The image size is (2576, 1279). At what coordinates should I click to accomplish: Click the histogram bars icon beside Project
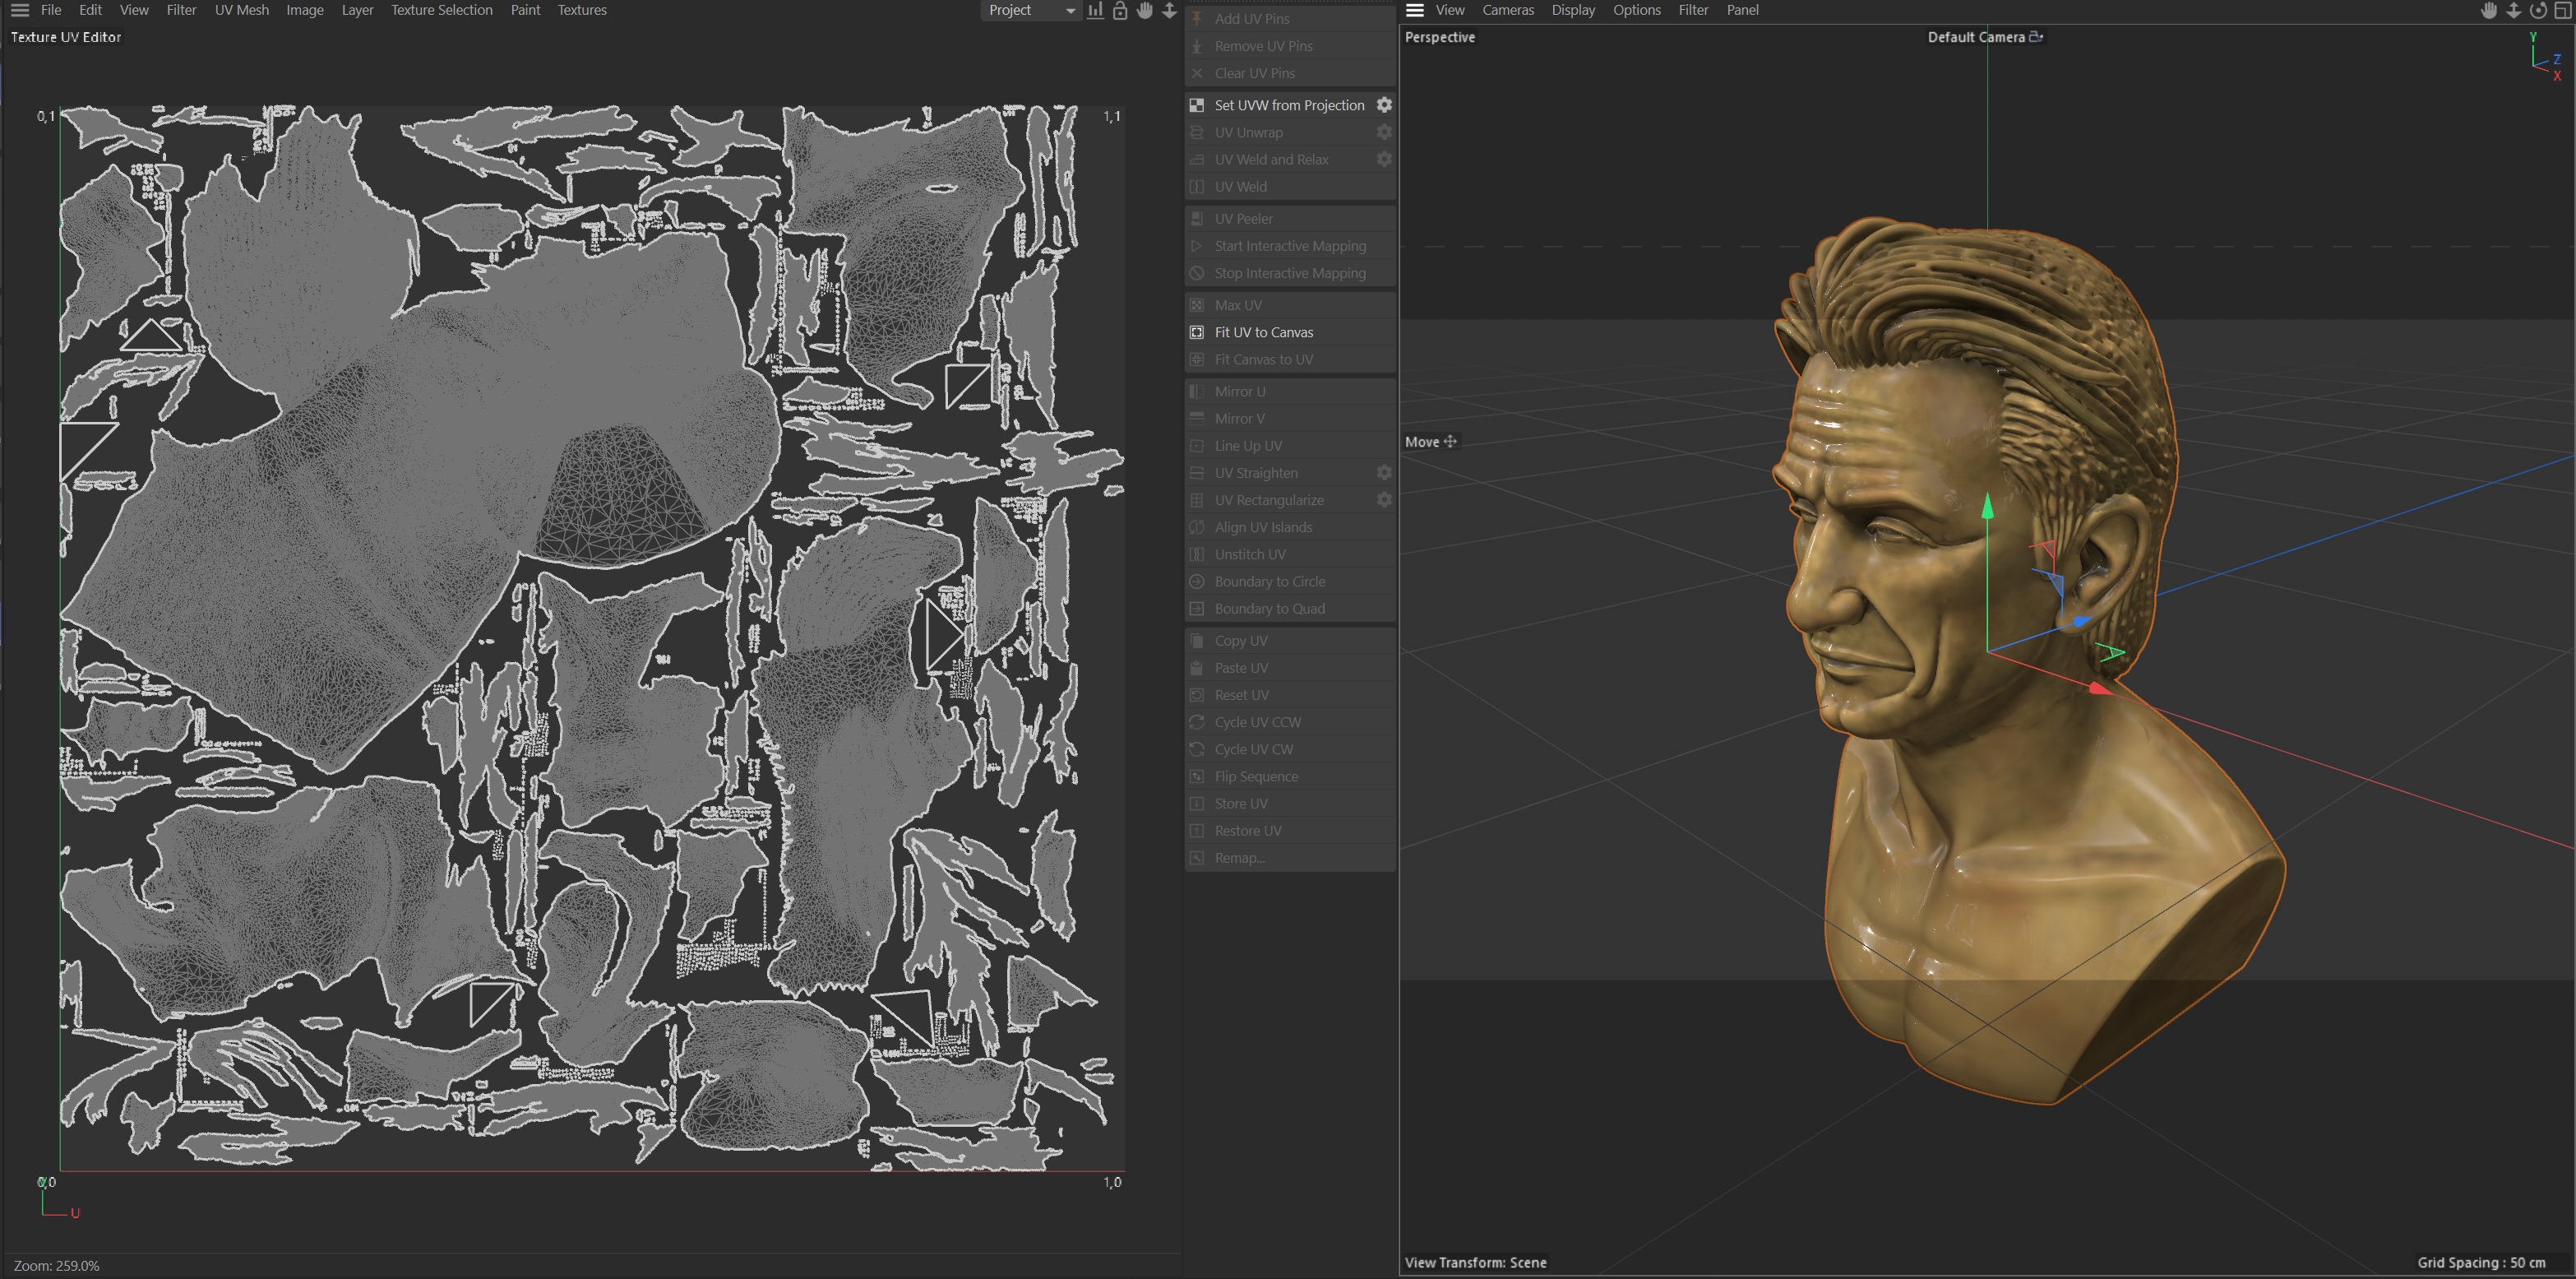click(1096, 10)
